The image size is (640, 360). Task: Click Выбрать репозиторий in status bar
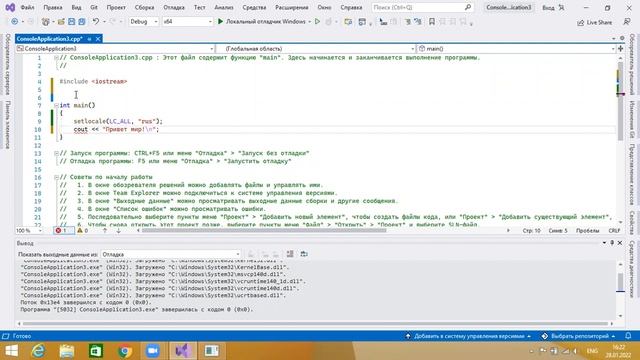click(x=579, y=336)
